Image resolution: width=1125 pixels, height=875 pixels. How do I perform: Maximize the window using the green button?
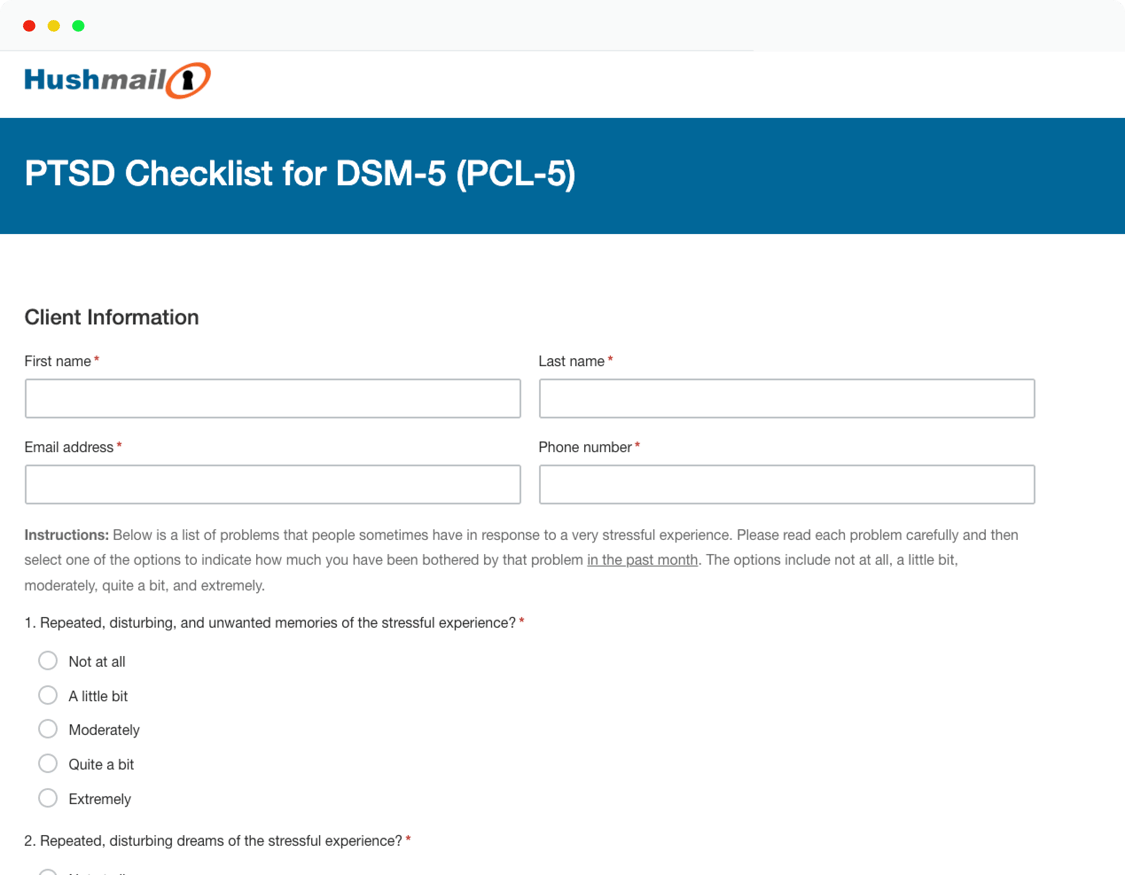pyautogui.click(x=78, y=26)
